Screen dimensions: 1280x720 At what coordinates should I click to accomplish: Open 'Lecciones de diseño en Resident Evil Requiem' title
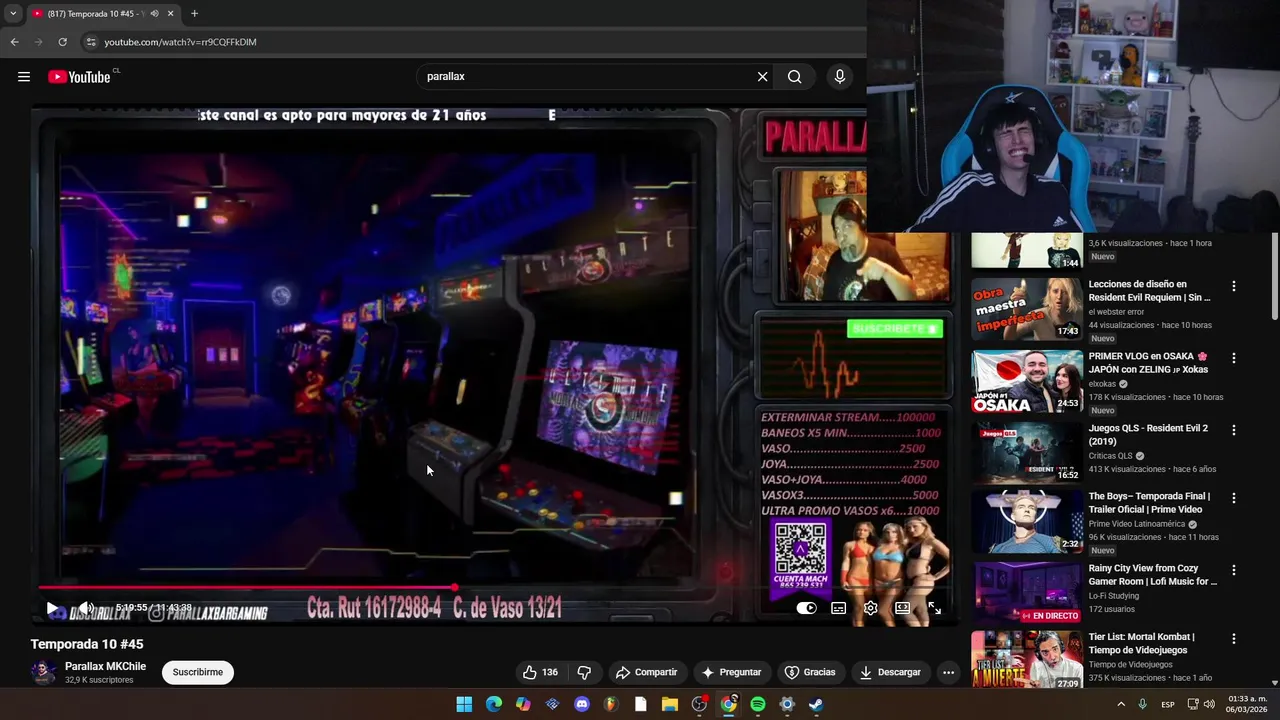click(x=1149, y=291)
